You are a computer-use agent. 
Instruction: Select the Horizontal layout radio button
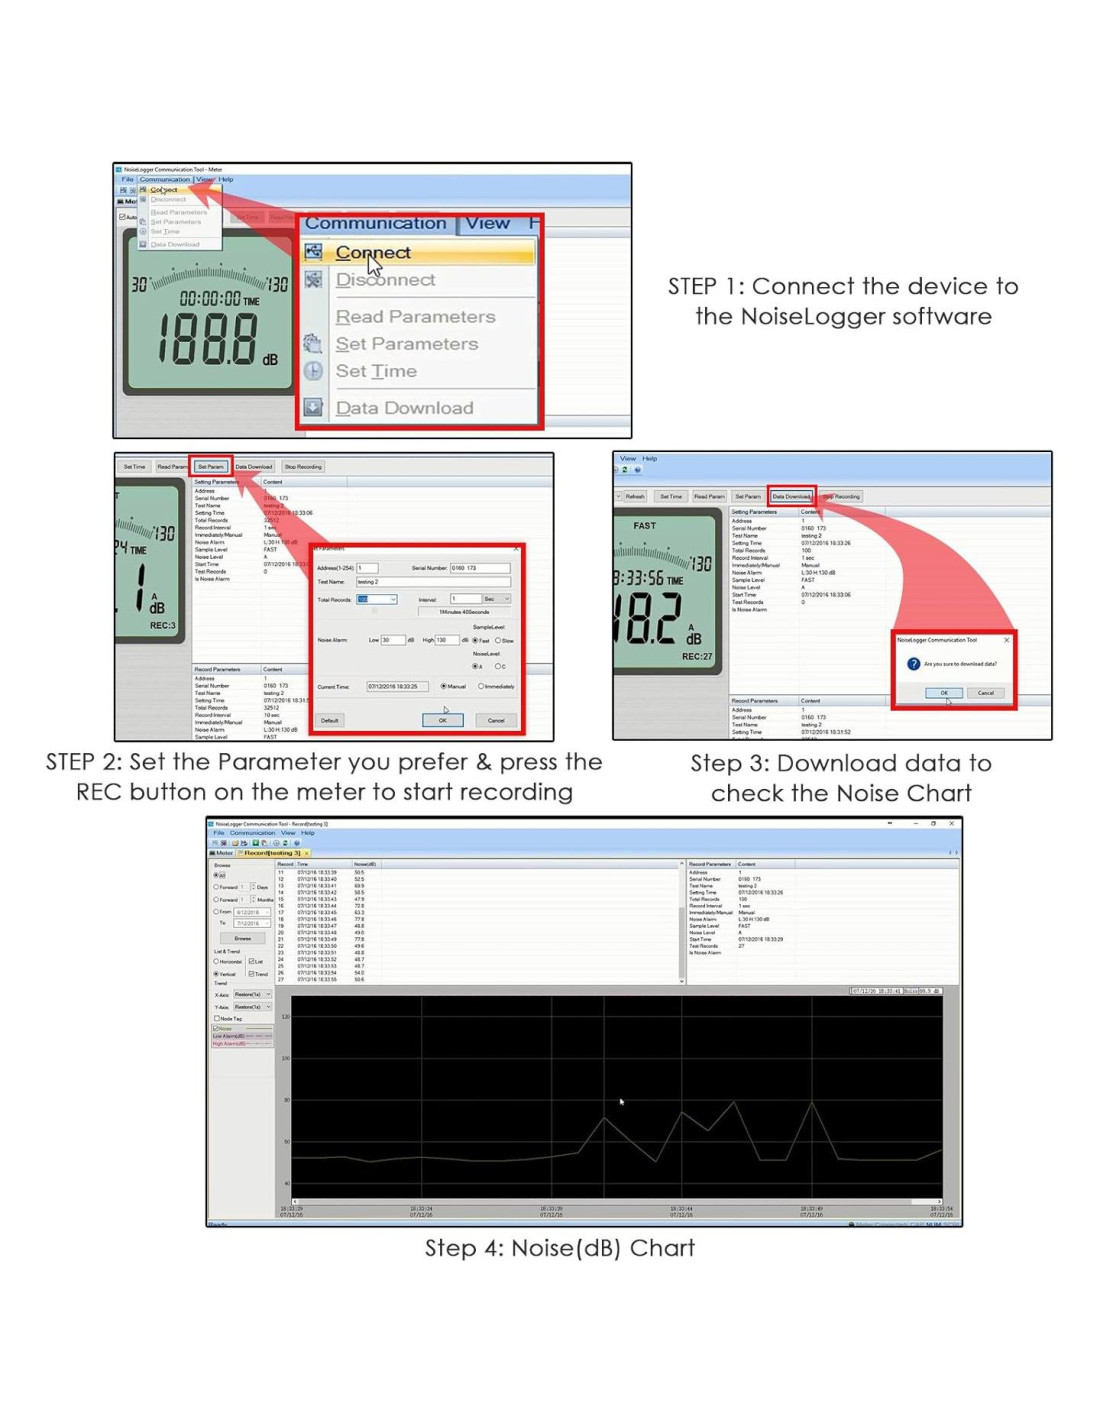click(216, 961)
